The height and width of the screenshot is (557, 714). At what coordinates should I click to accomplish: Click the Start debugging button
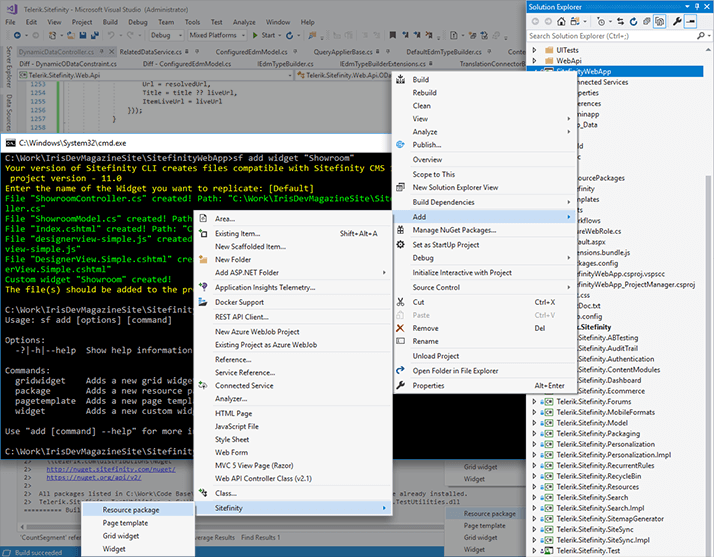264,35
